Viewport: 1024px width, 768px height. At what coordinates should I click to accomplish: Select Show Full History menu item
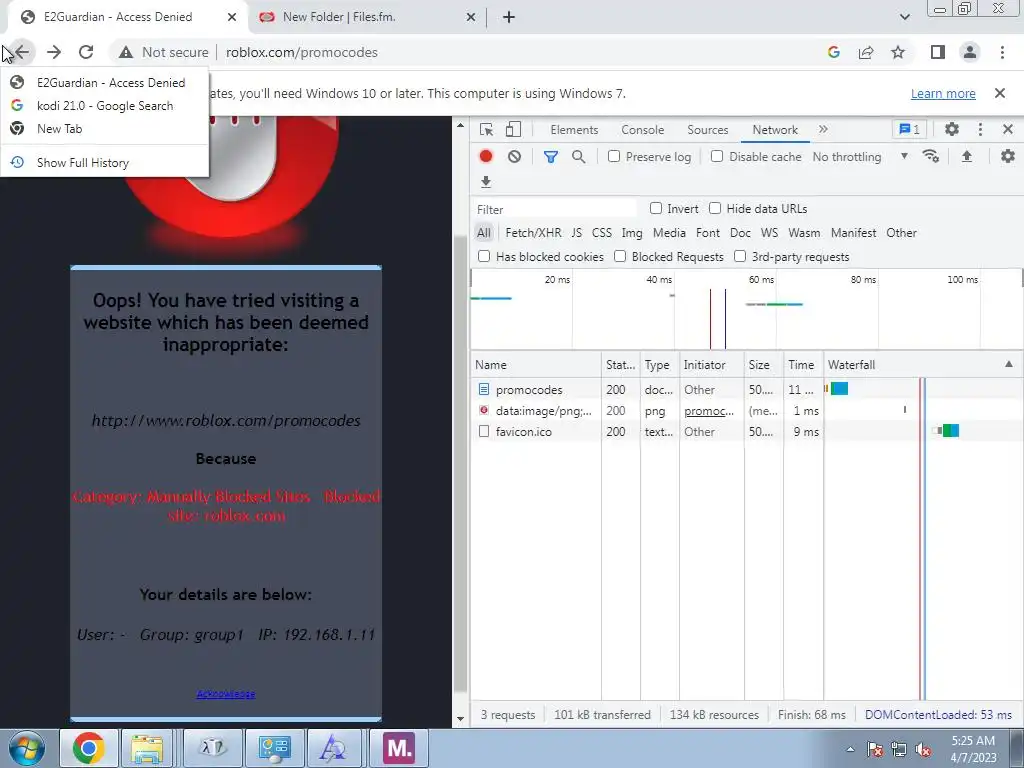tap(104, 163)
